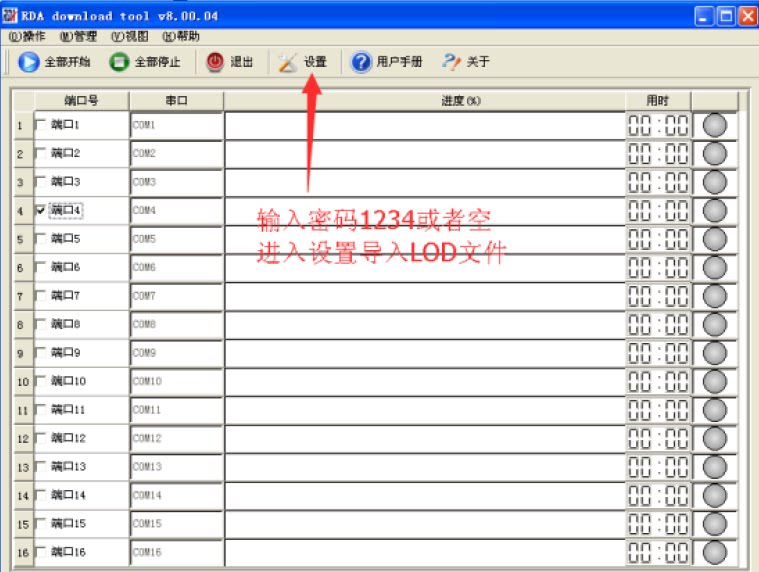Click the status circle for row 11
The width and height of the screenshot is (759, 572).
point(714,410)
